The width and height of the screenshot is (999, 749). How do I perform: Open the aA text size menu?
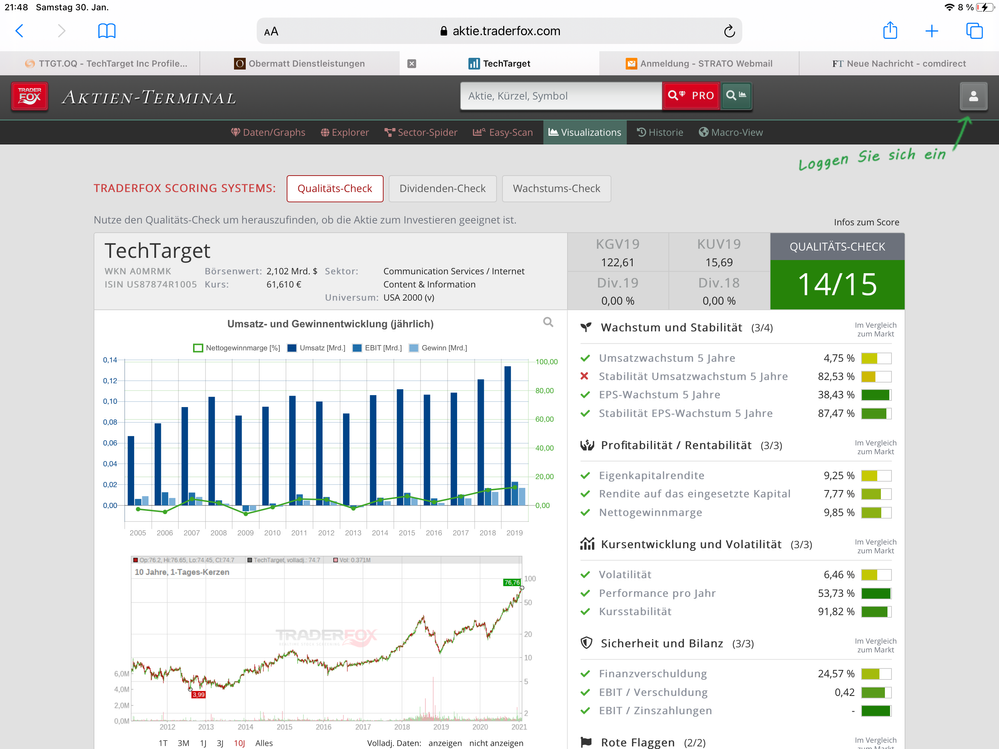click(x=271, y=31)
